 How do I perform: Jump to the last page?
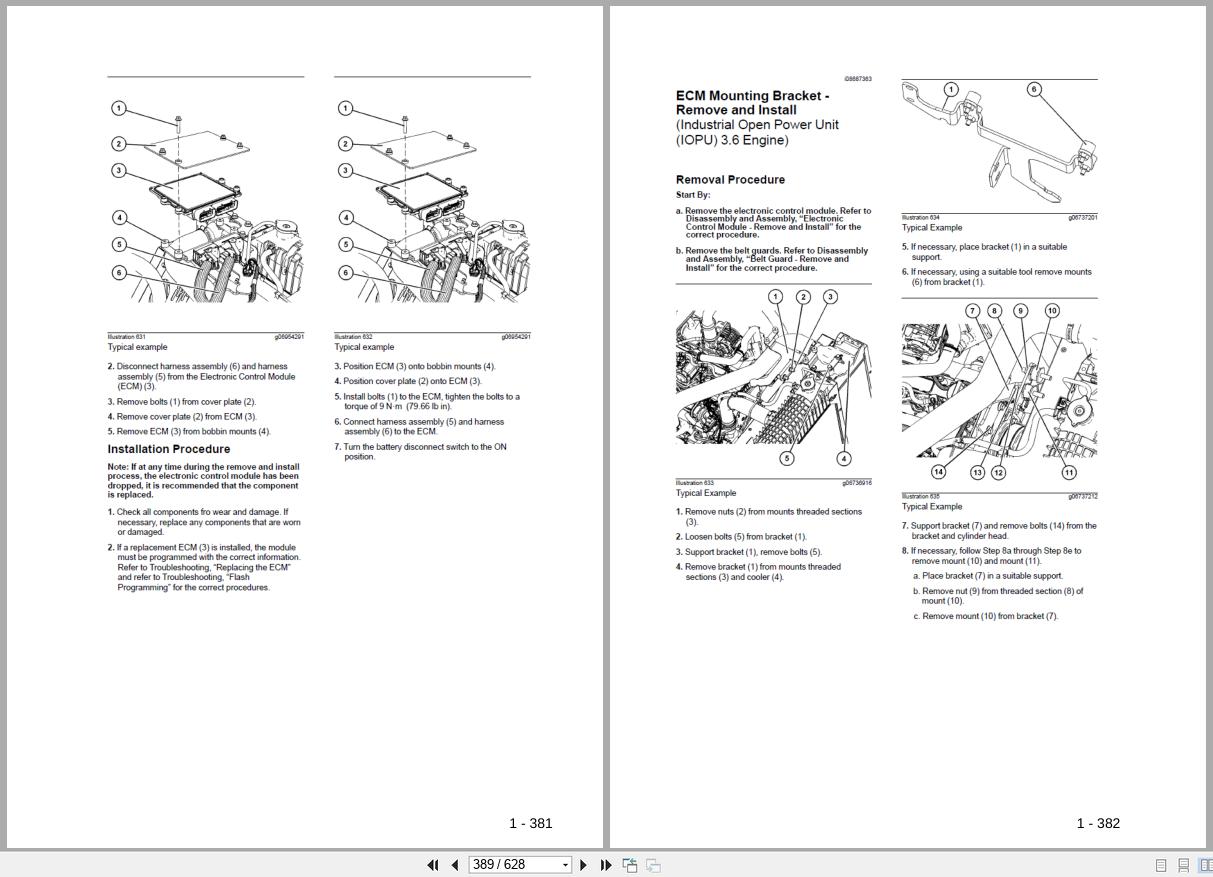606,864
